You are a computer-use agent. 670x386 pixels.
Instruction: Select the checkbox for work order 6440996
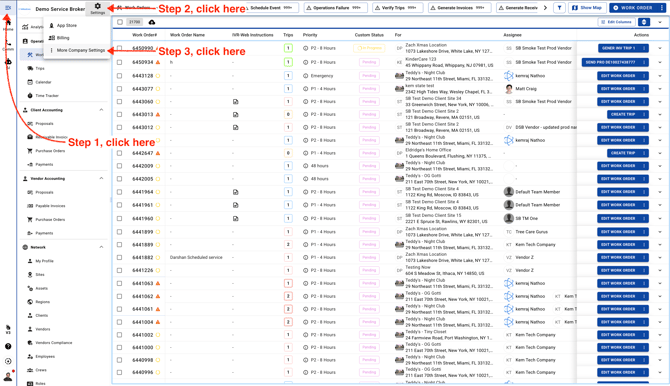120,372
